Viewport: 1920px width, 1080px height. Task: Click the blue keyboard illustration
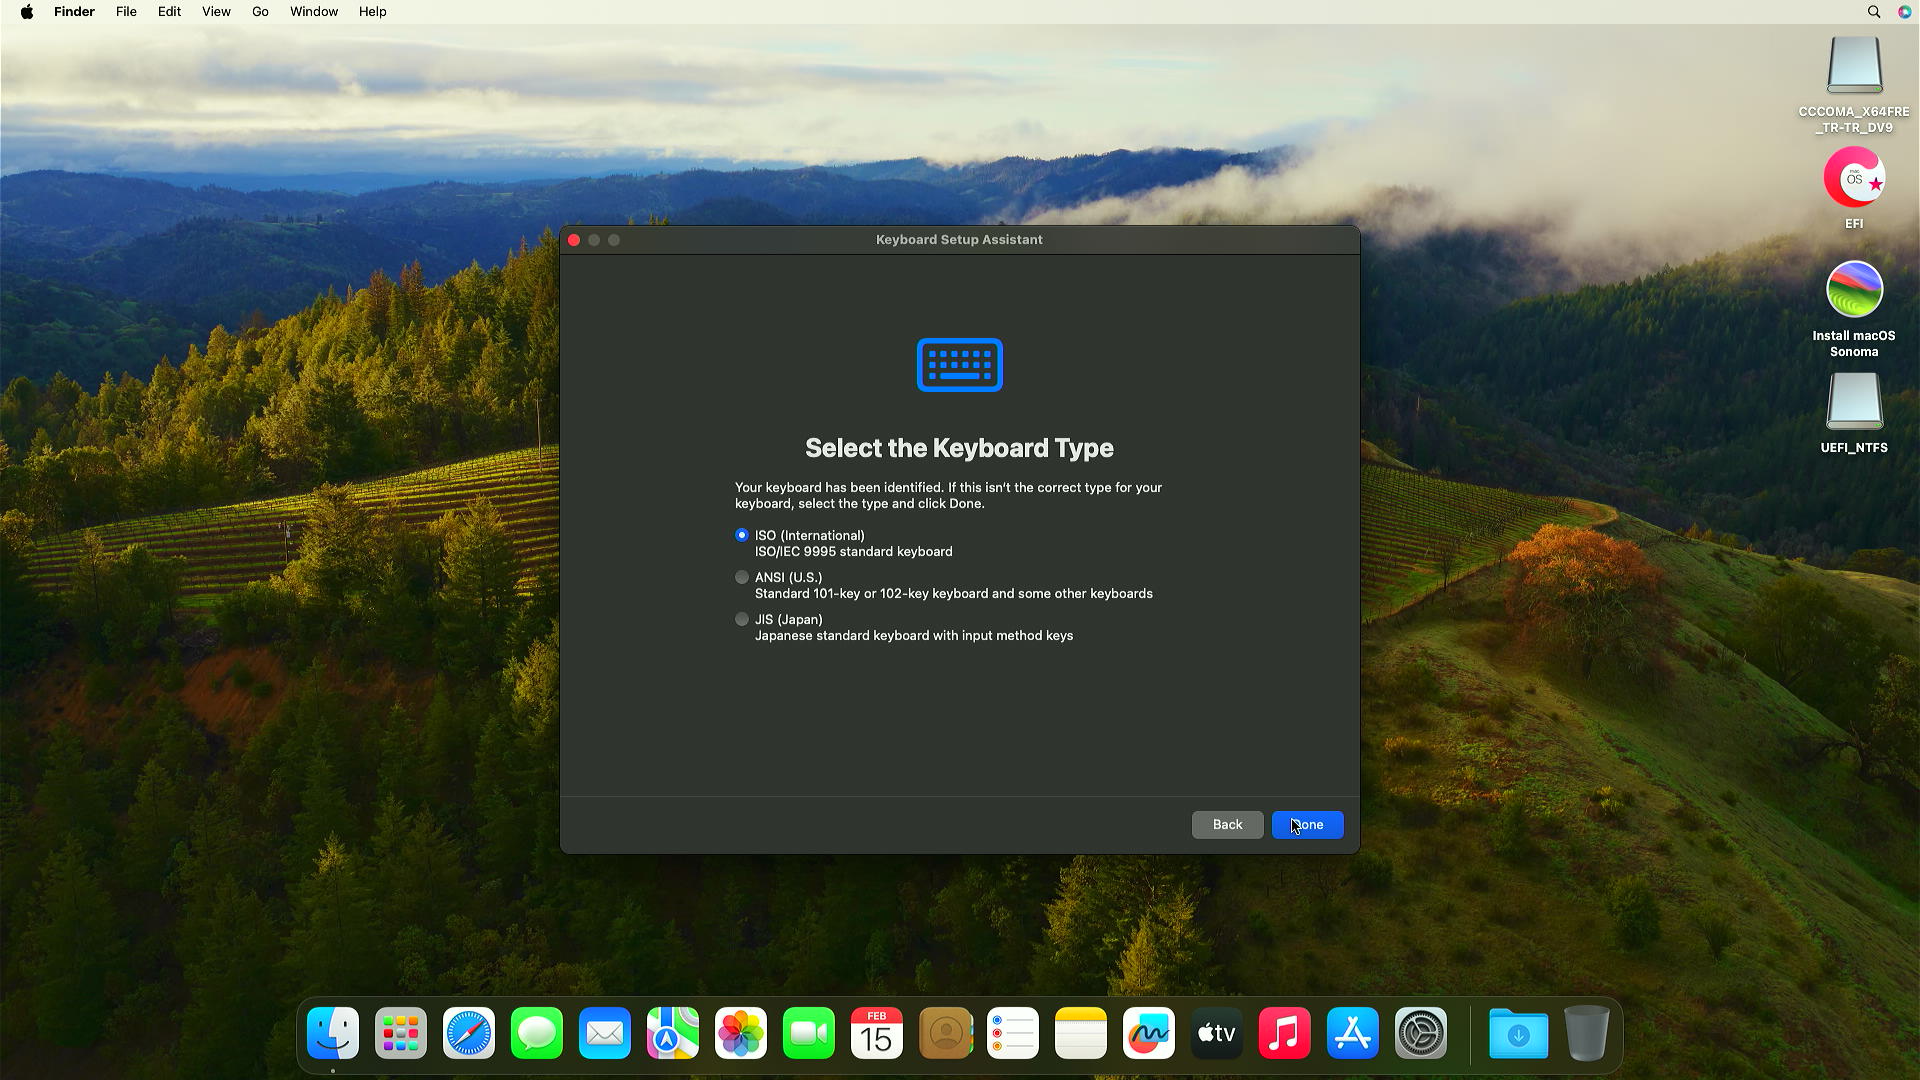click(x=959, y=365)
